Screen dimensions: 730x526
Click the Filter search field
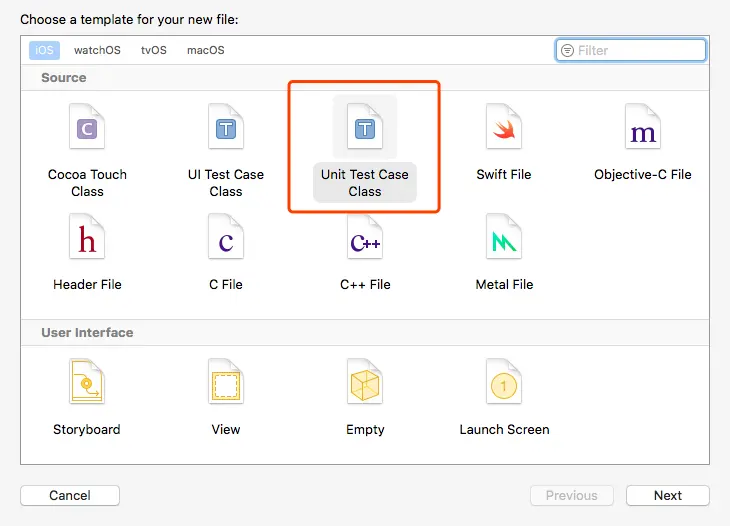[638, 50]
